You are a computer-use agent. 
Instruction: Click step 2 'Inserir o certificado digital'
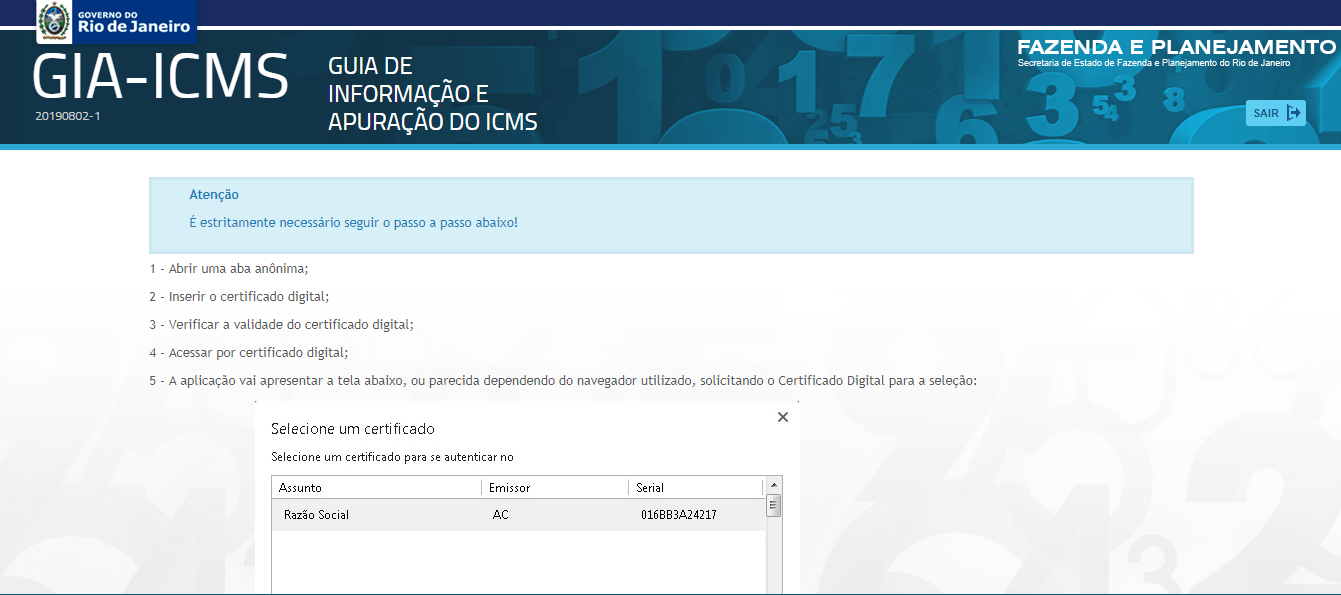point(239,297)
